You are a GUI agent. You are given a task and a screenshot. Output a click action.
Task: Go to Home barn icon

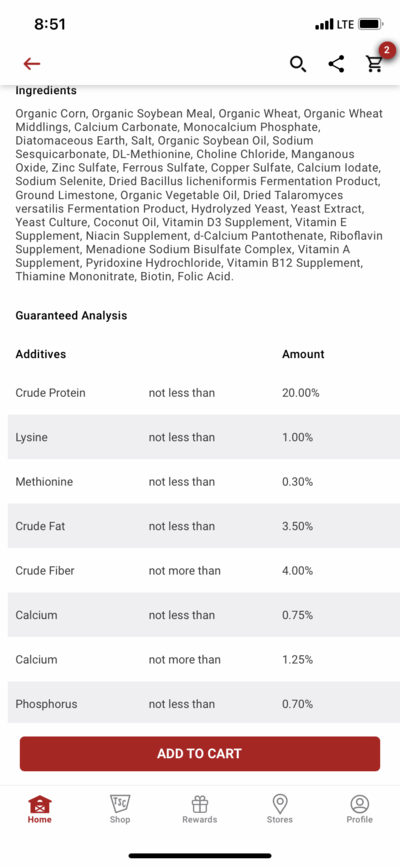point(40,804)
